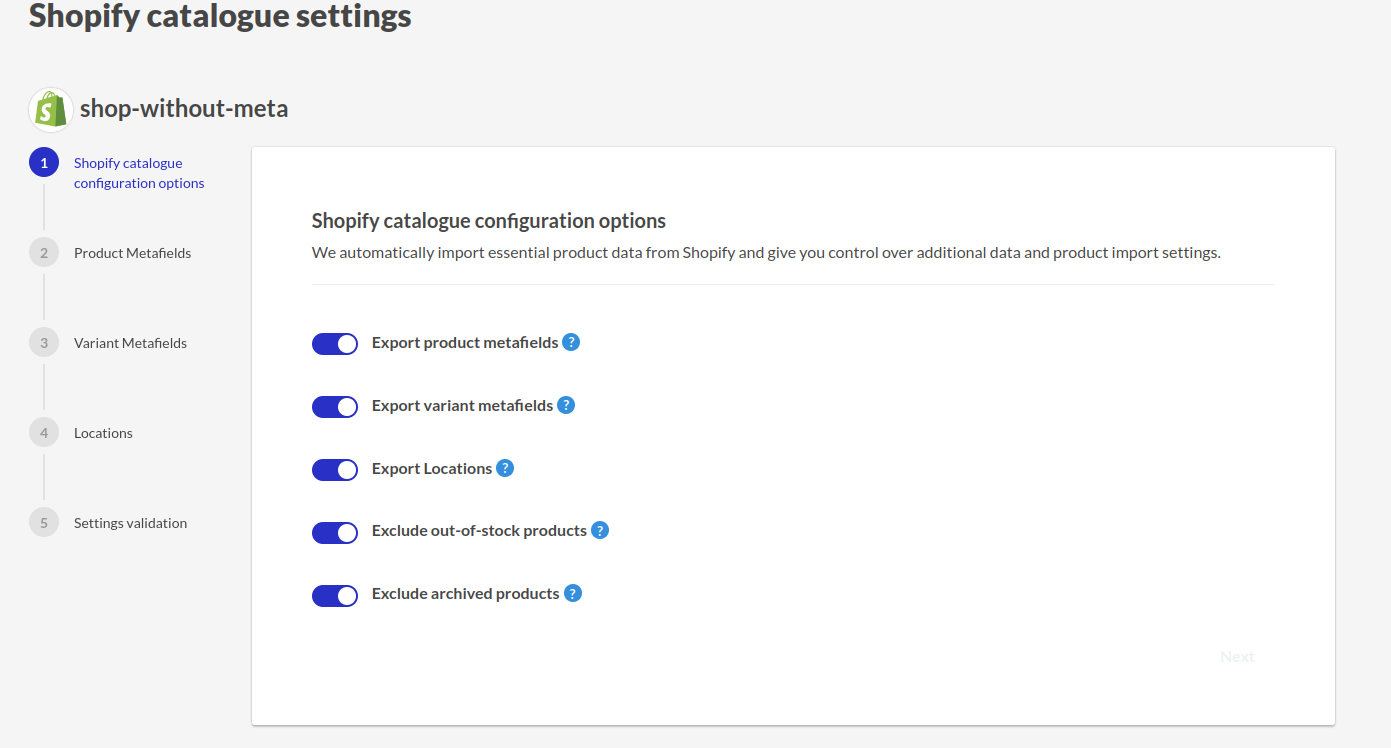The image size is (1391, 748).
Task: Click step 5 number circle
Action: pos(44,522)
